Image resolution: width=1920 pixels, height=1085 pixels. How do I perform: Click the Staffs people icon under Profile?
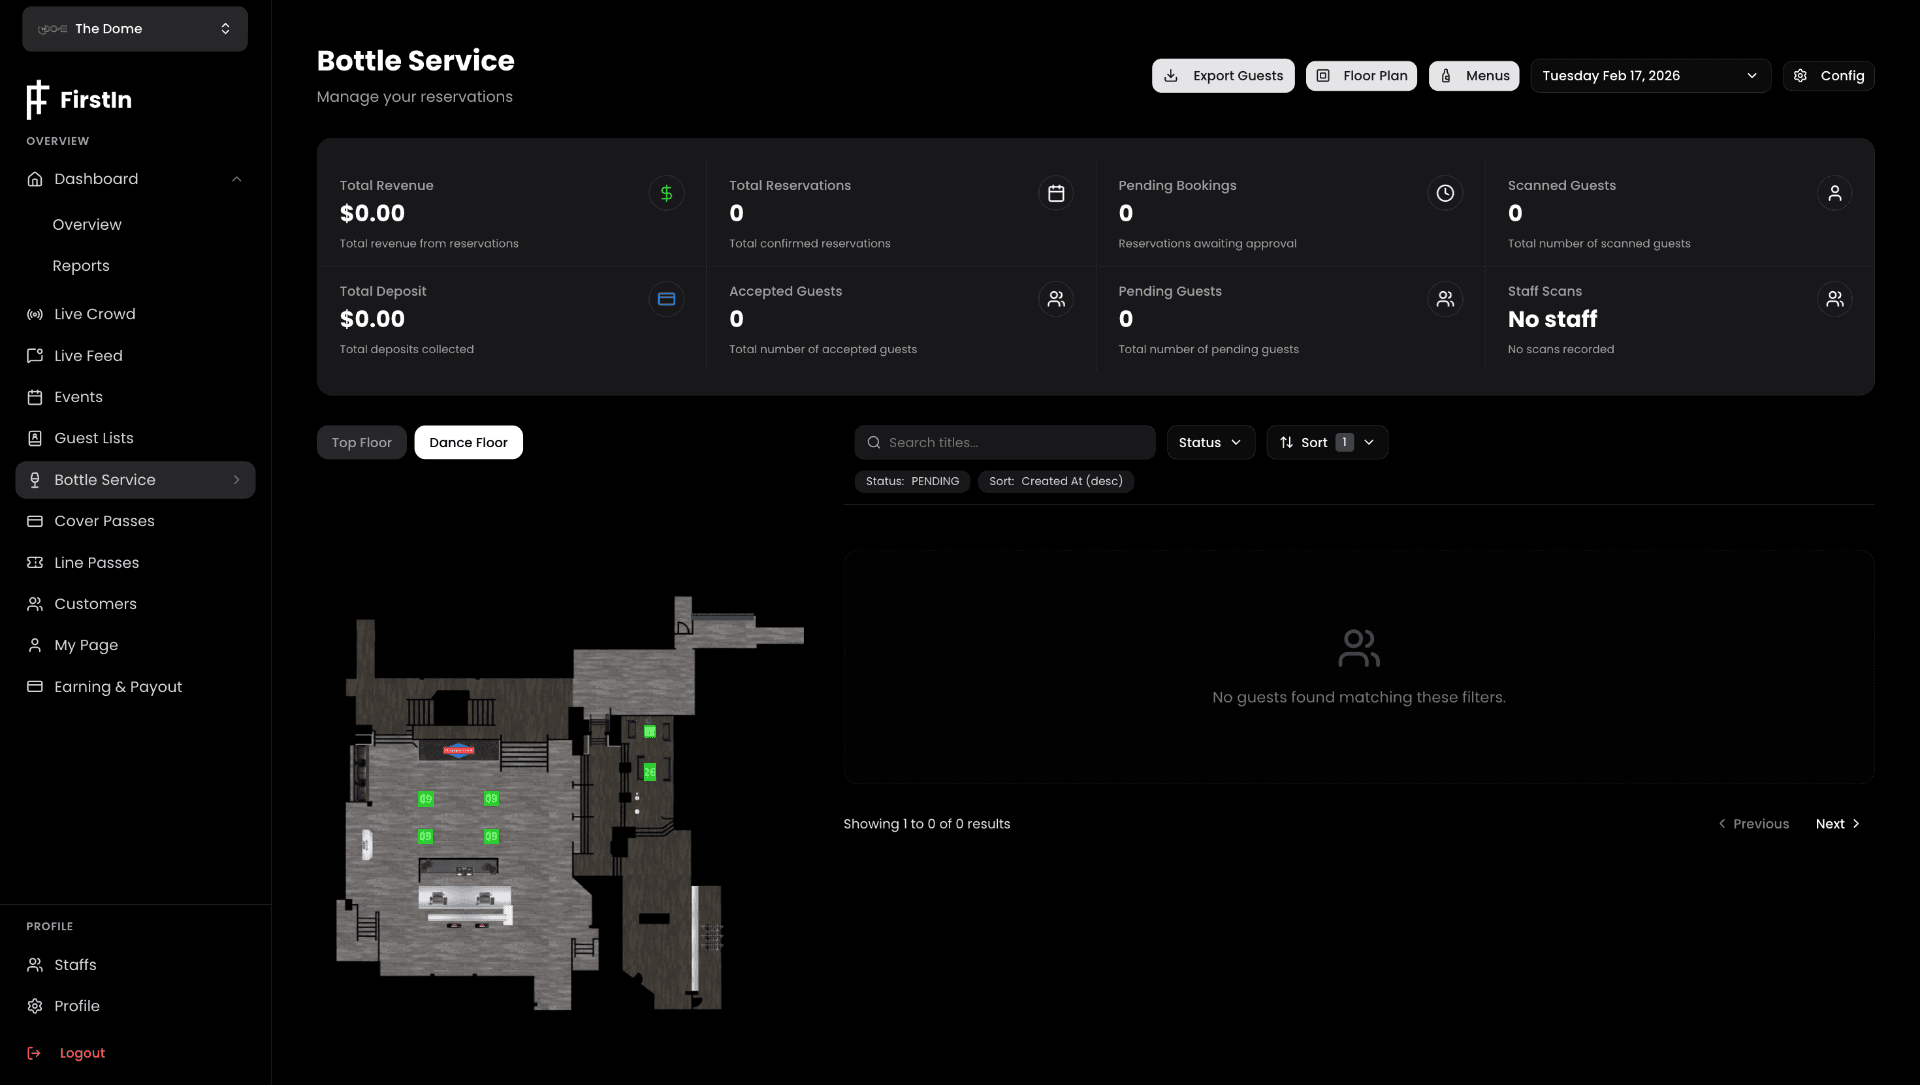tap(36, 965)
